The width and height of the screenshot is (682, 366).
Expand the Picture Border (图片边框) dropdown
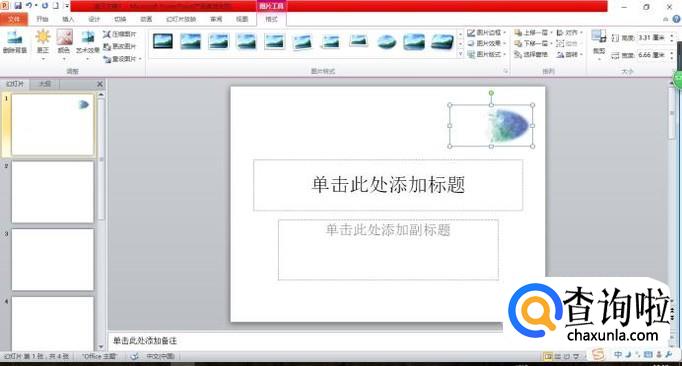[487, 33]
